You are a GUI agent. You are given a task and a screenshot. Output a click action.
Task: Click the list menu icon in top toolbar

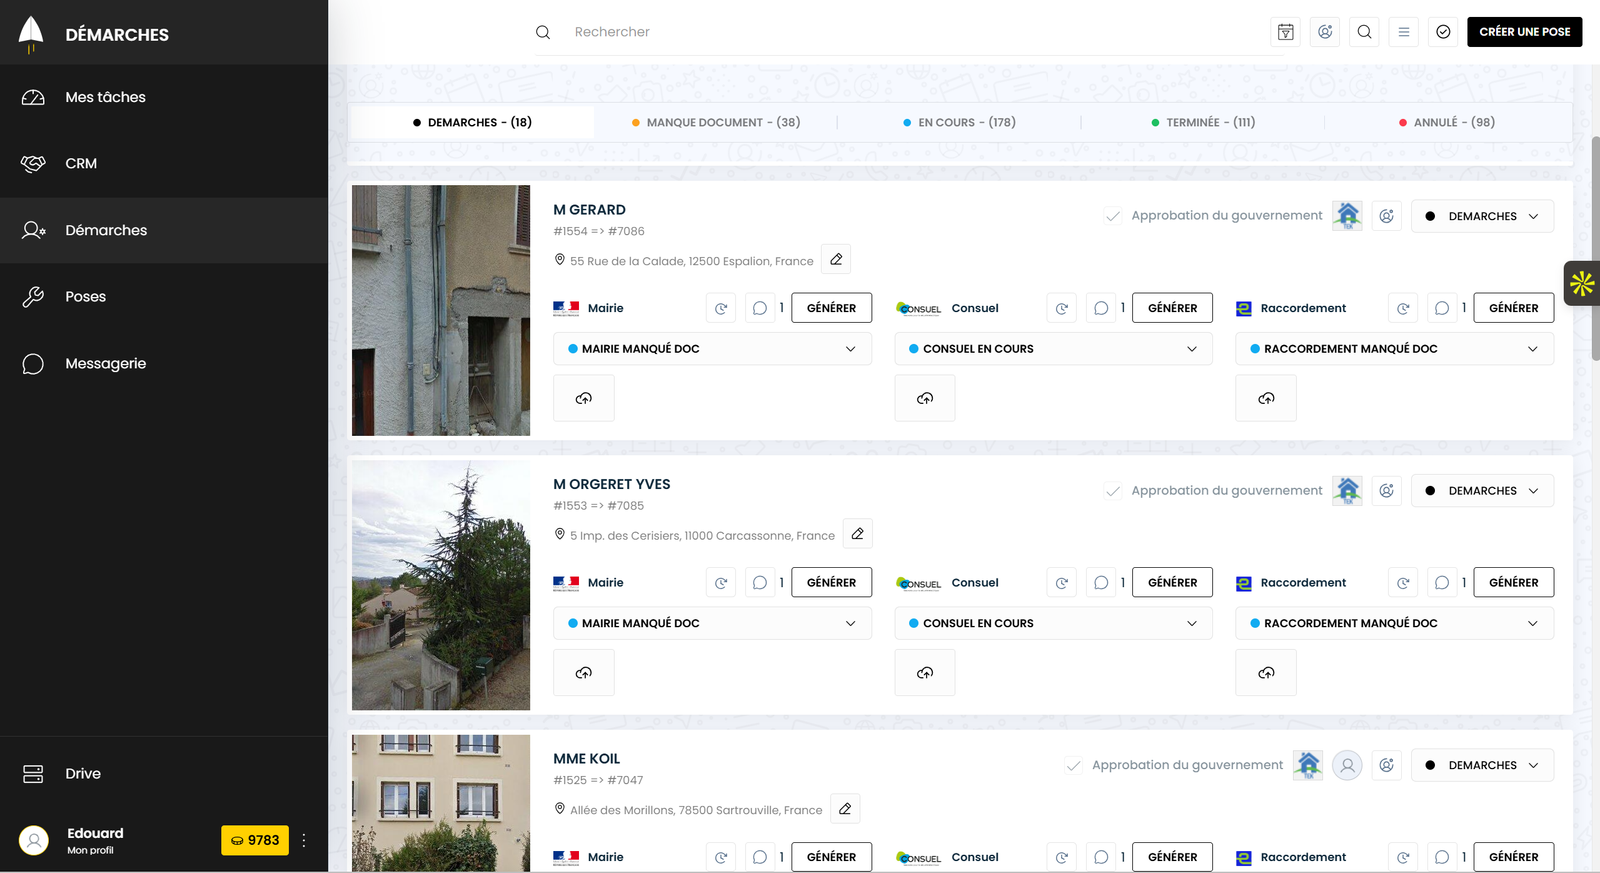pos(1404,32)
